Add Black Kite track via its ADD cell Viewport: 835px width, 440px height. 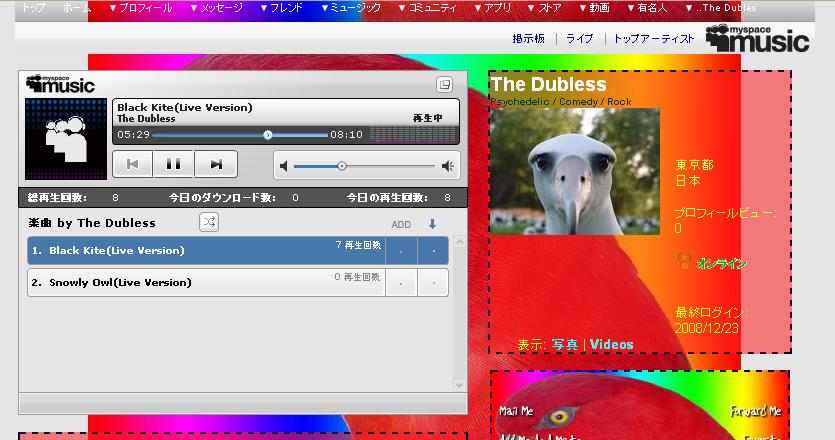[x=402, y=250]
